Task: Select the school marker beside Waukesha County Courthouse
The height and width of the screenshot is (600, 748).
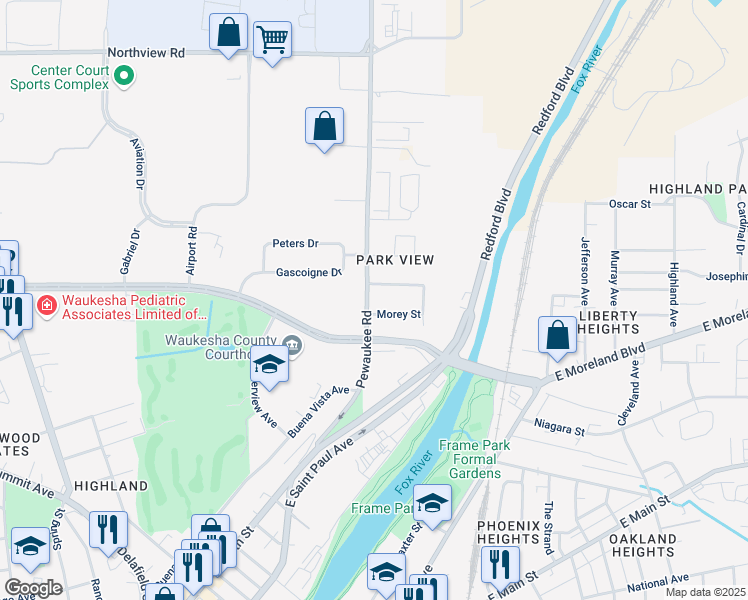Action: [x=270, y=364]
